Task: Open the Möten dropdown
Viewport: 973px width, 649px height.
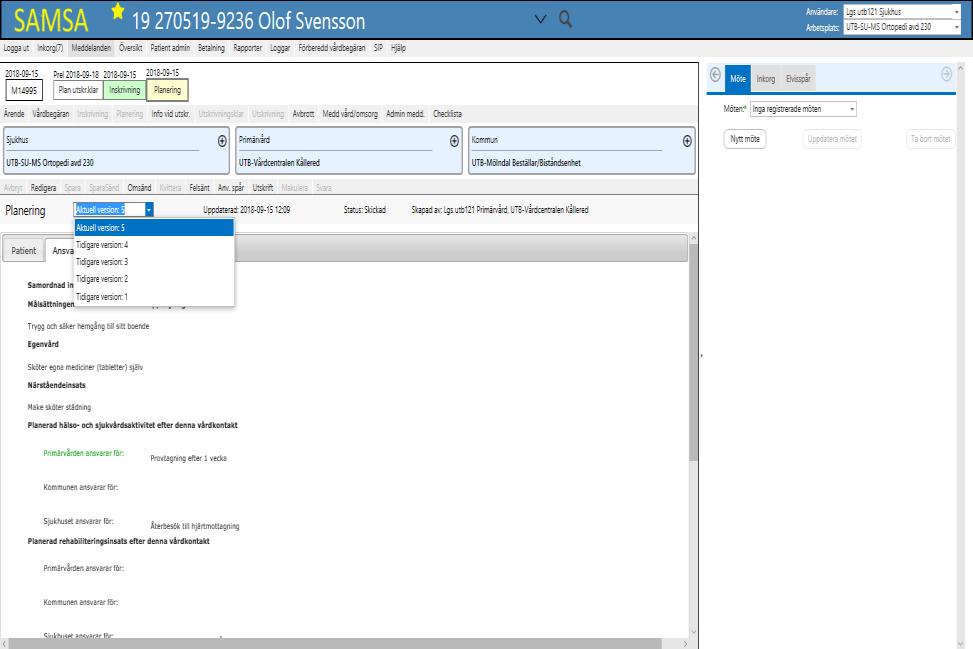Action: (803, 109)
